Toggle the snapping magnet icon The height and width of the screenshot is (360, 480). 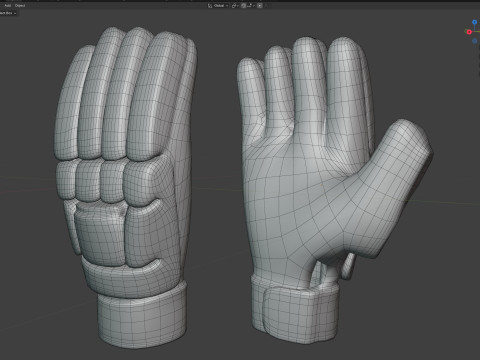pyautogui.click(x=243, y=6)
